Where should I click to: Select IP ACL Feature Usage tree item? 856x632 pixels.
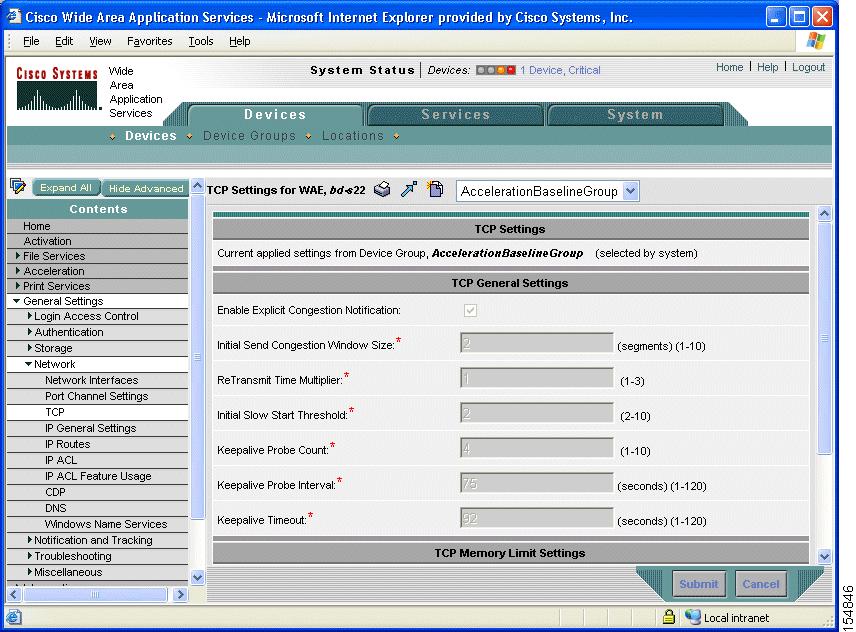98,476
